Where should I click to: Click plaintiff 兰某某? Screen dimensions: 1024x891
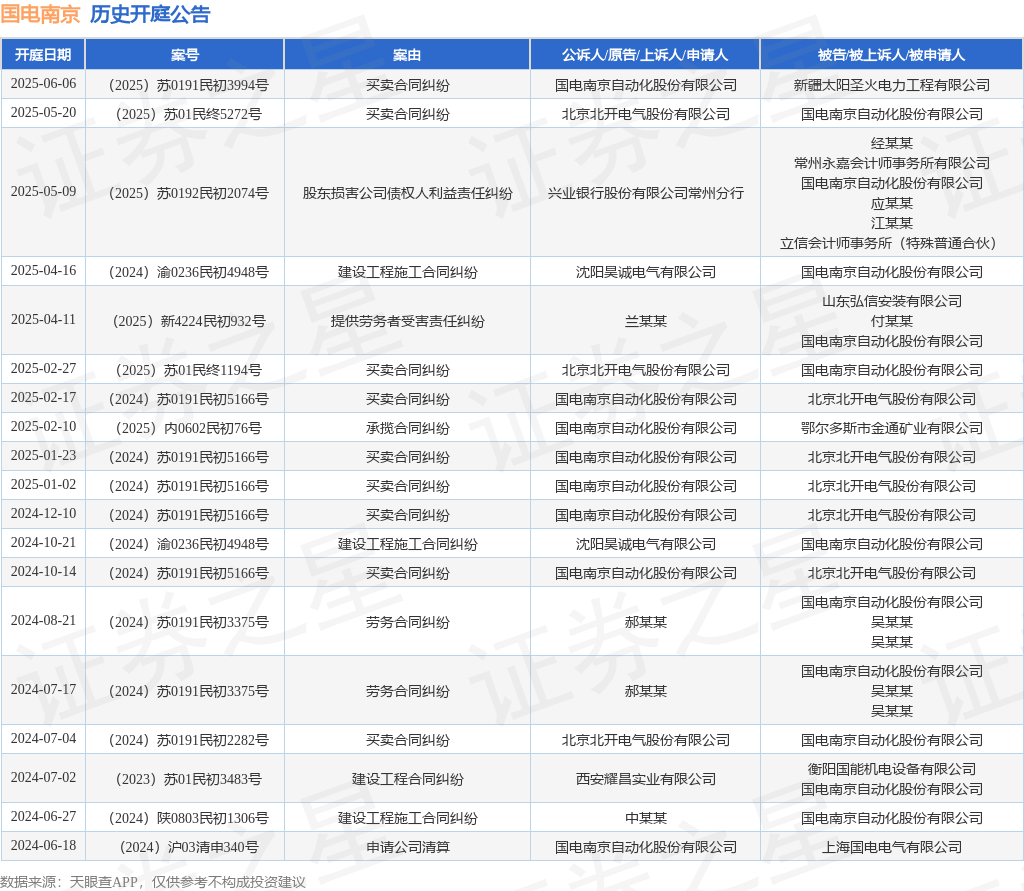click(x=645, y=321)
